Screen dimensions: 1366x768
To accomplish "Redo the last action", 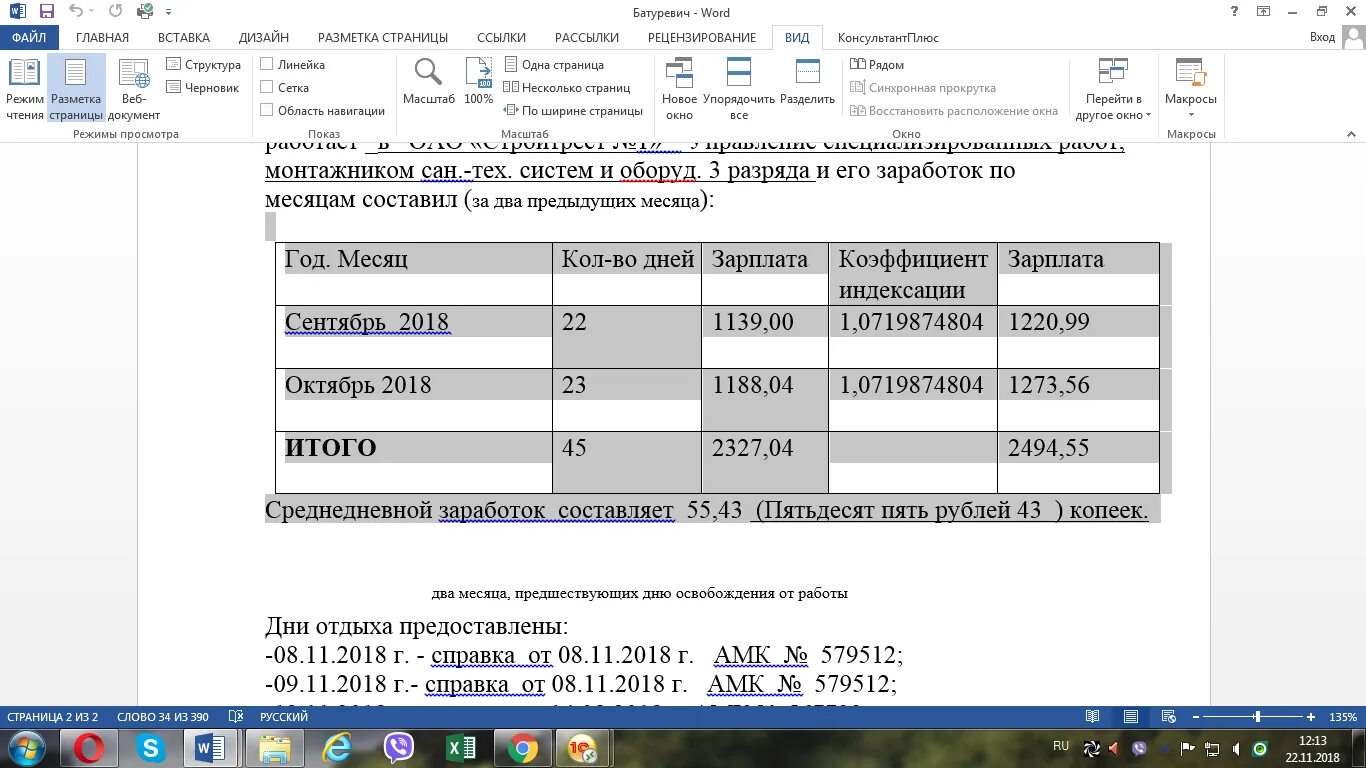I will [x=115, y=12].
